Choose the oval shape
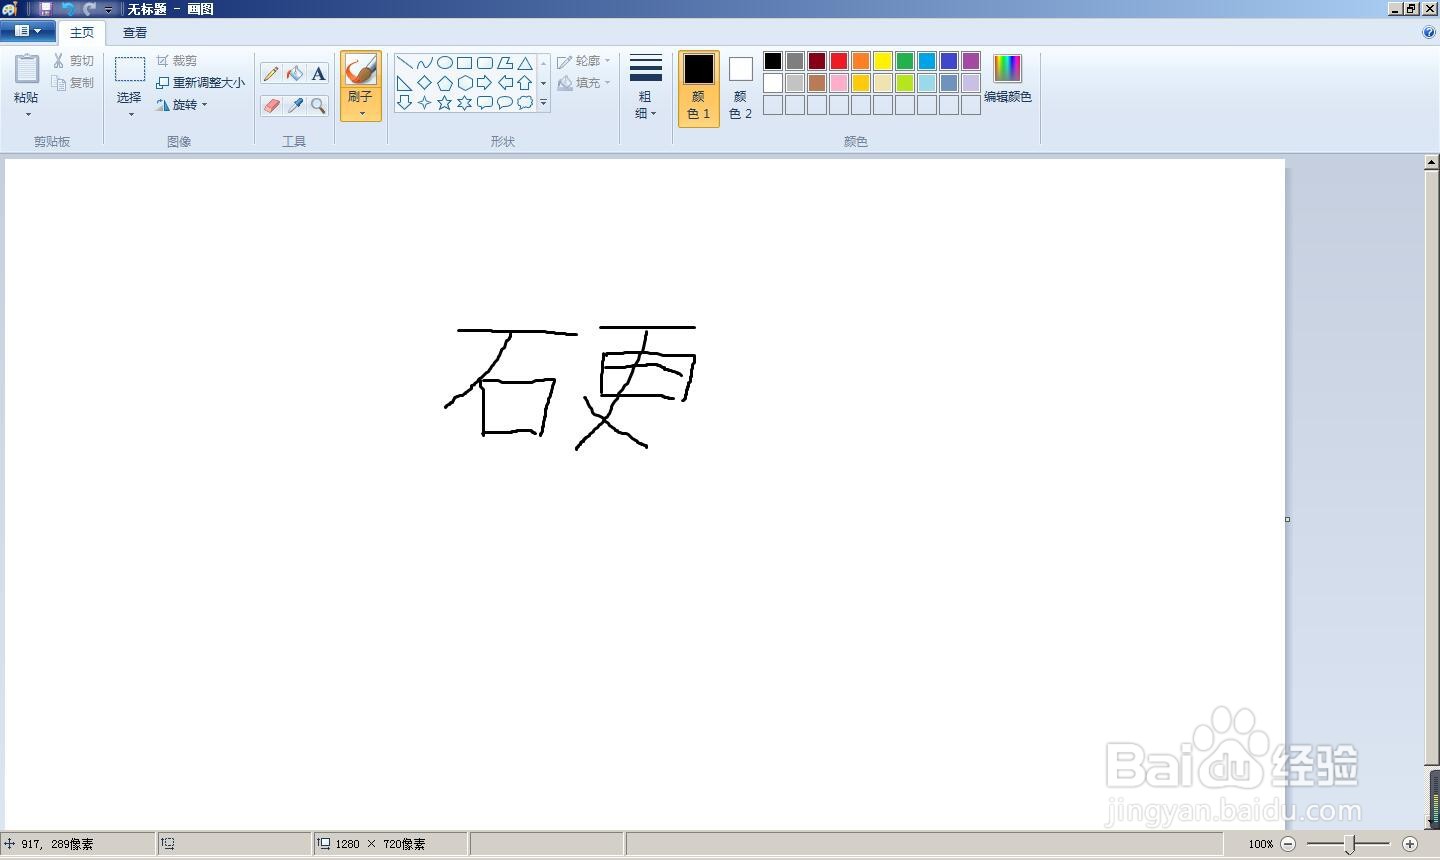1440x860 pixels. (x=444, y=62)
